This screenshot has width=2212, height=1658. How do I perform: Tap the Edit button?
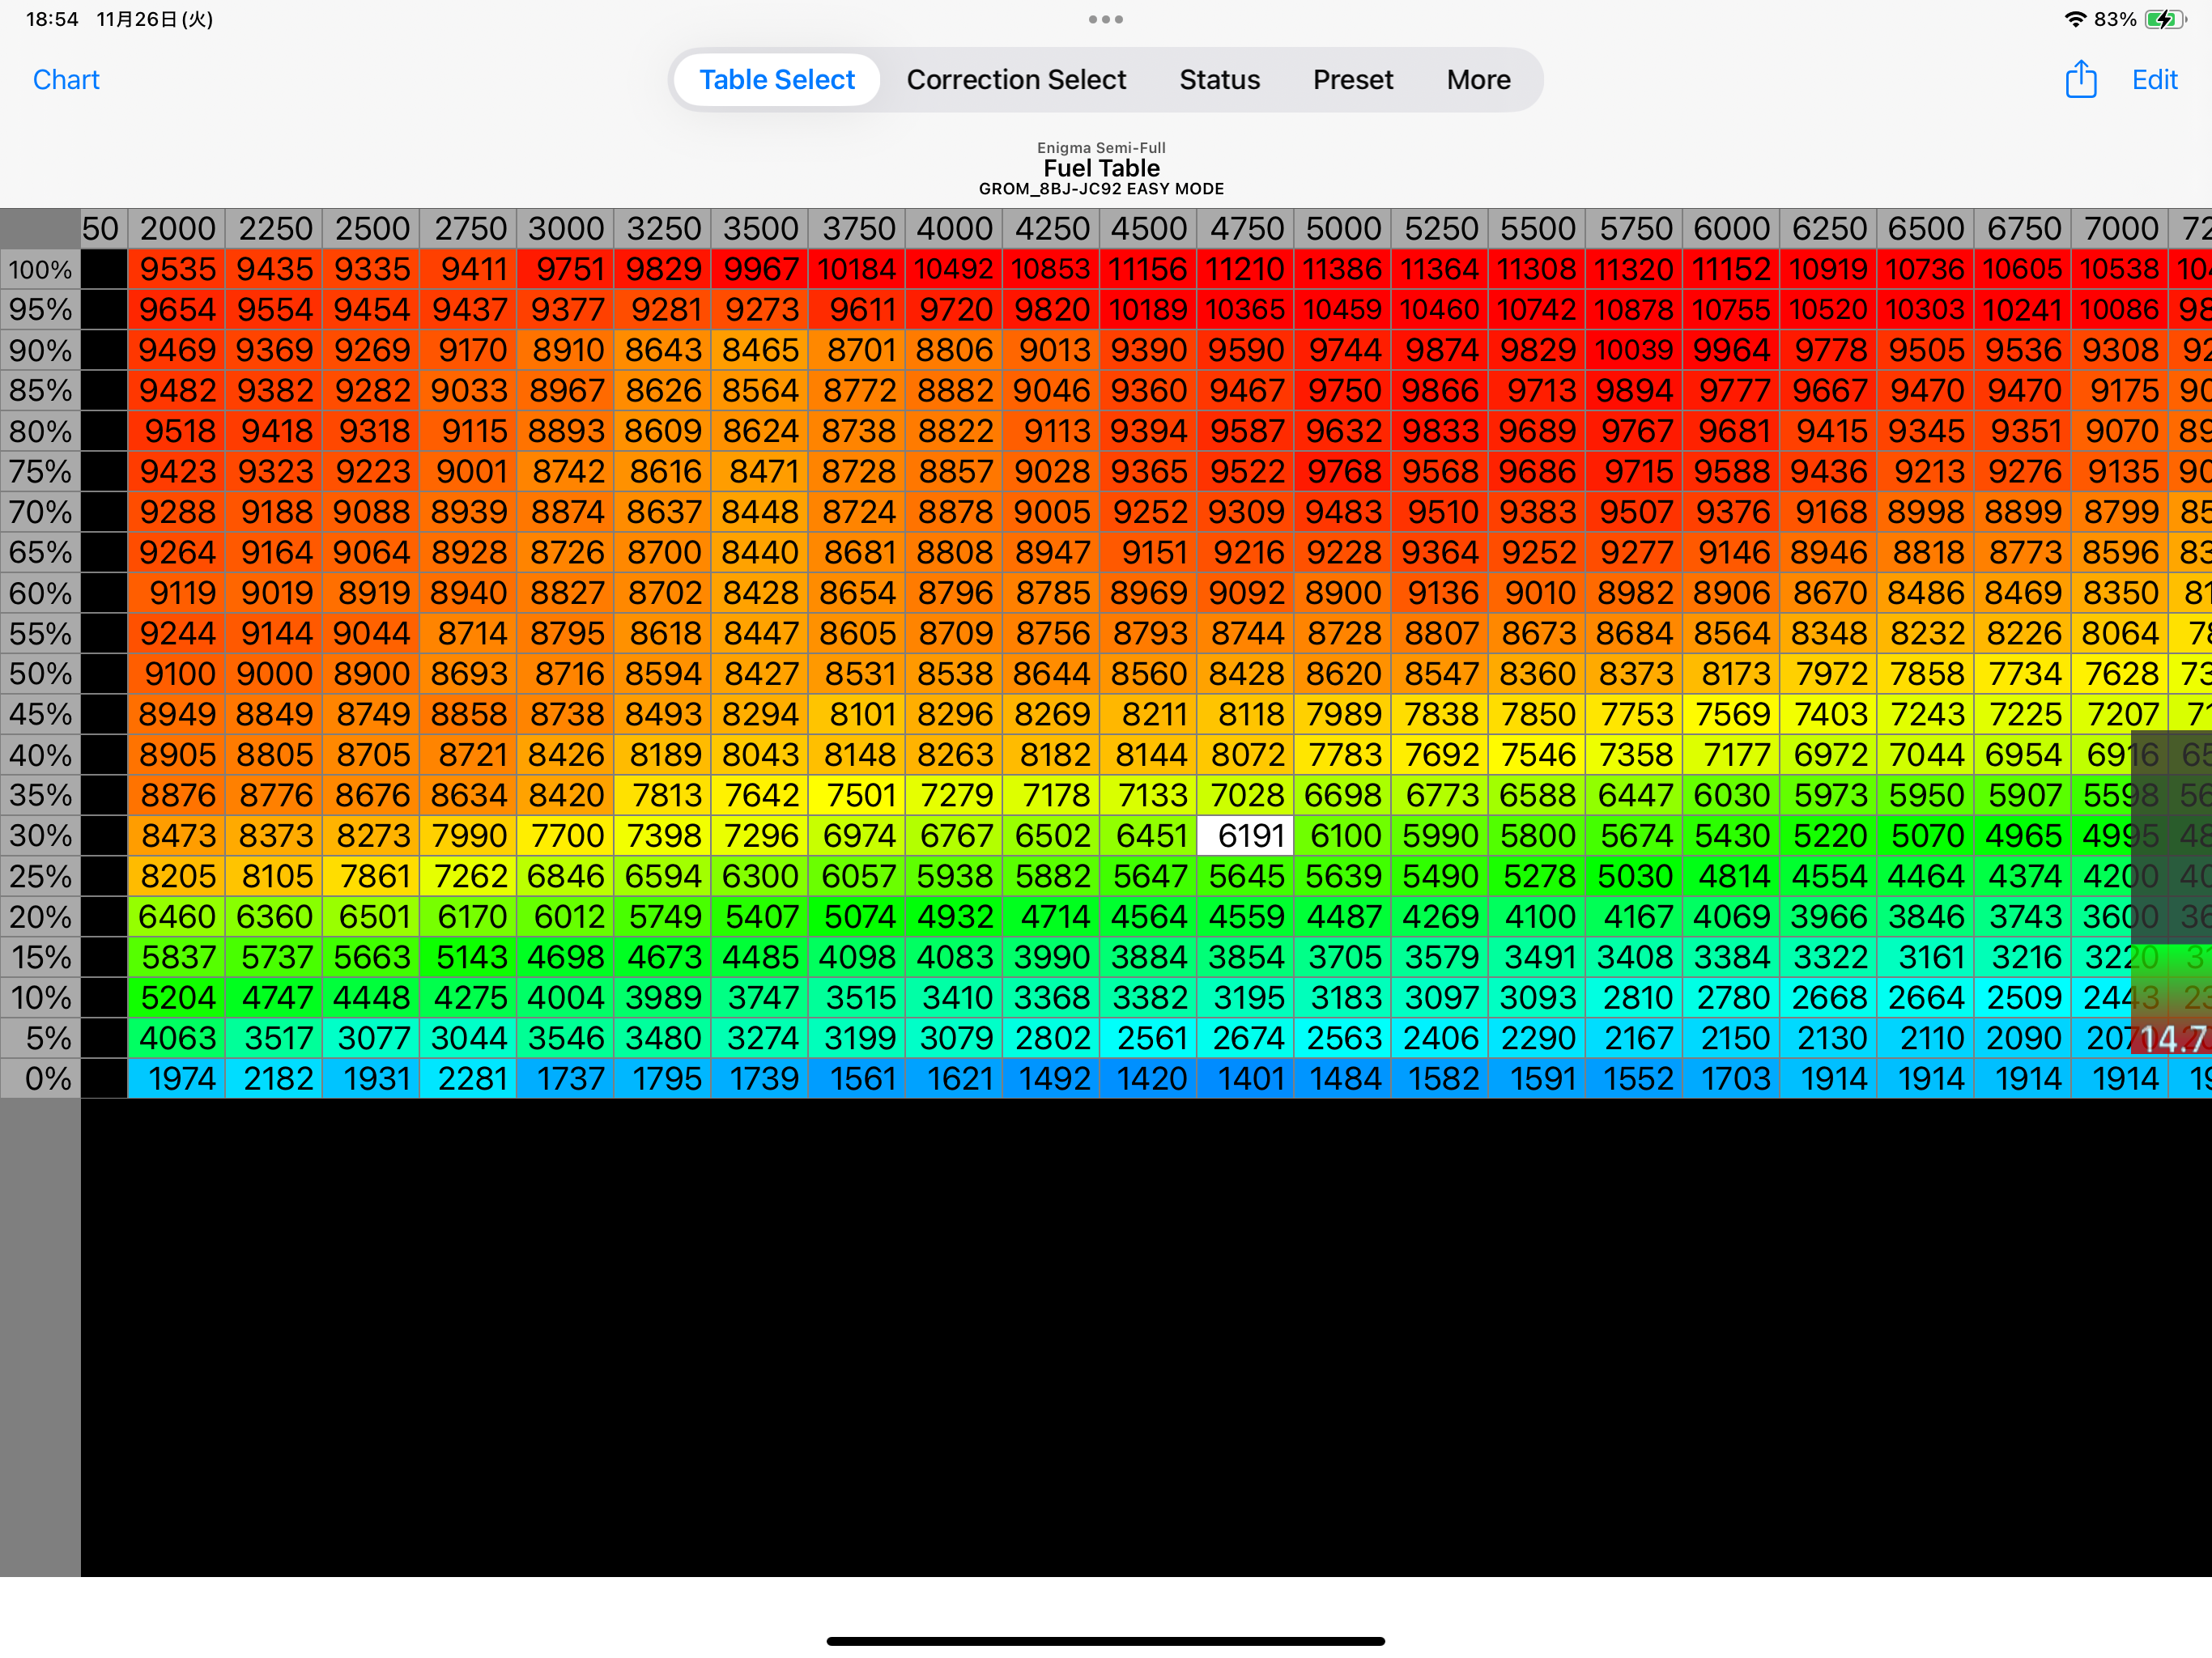pyautogui.click(x=2154, y=80)
